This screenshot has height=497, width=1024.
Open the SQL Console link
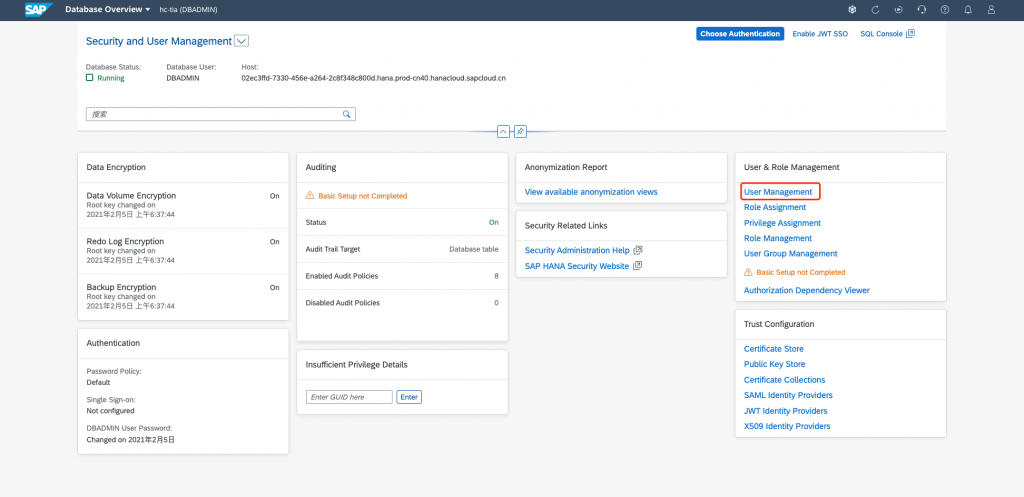(881, 34)
